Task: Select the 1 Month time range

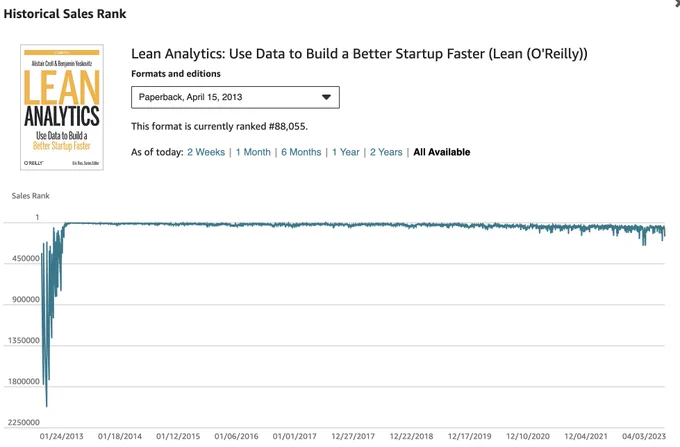Action: point(253,152)
